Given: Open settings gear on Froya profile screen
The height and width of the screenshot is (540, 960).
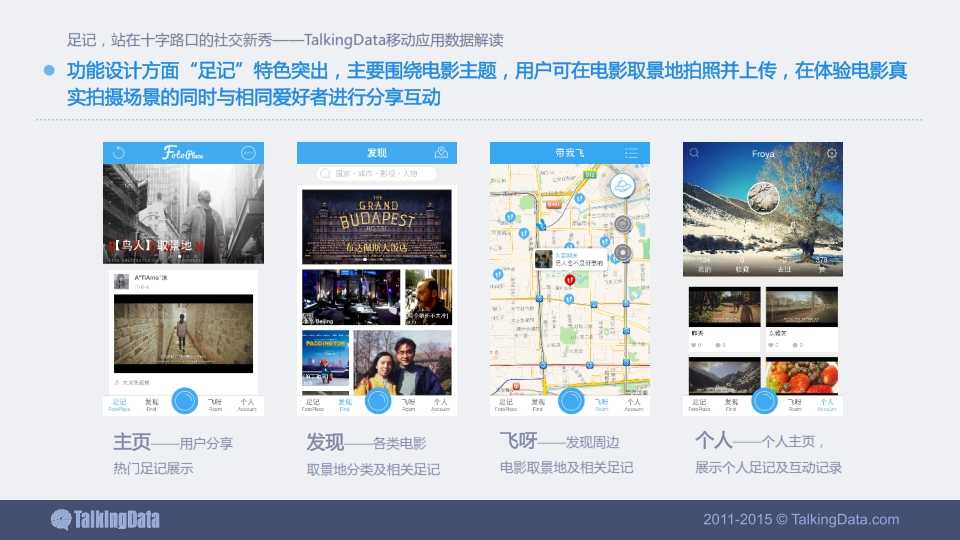Looking at the screenshot, I should coord(831,153).
